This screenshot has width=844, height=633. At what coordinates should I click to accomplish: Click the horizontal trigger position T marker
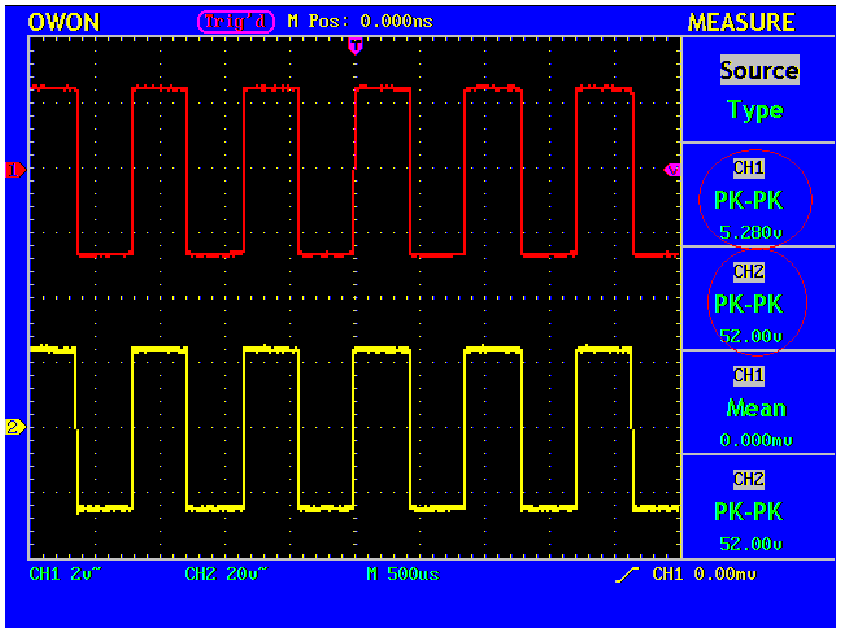pos(355,46)
